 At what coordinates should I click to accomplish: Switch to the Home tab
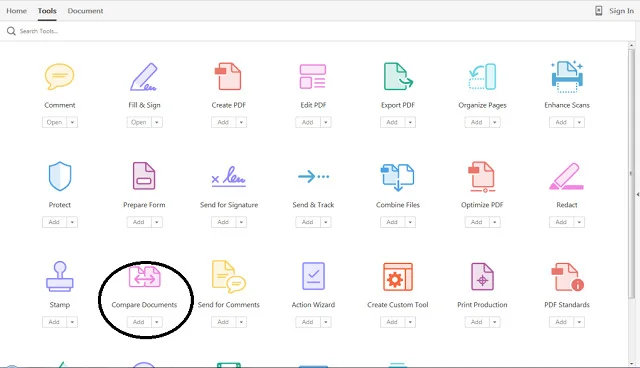pyautogui.click(x=16, y=11)
